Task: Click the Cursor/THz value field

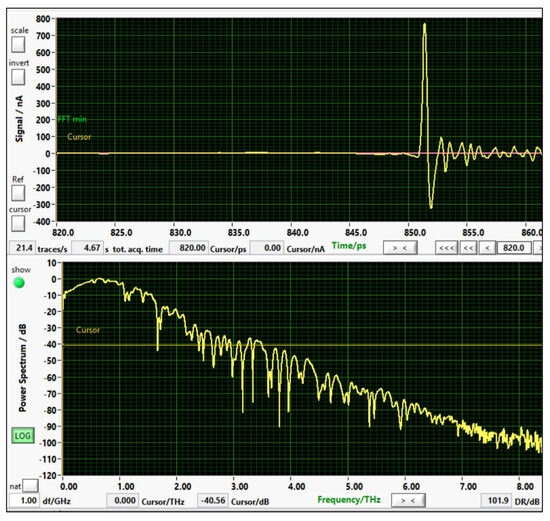Action: click(x=122, y=500)
